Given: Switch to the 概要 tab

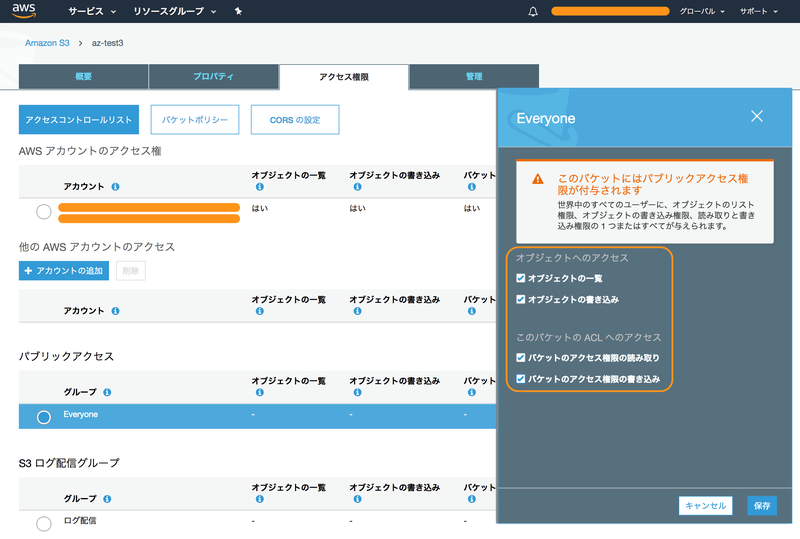Looking at the screenshot, I should point(84,77).
